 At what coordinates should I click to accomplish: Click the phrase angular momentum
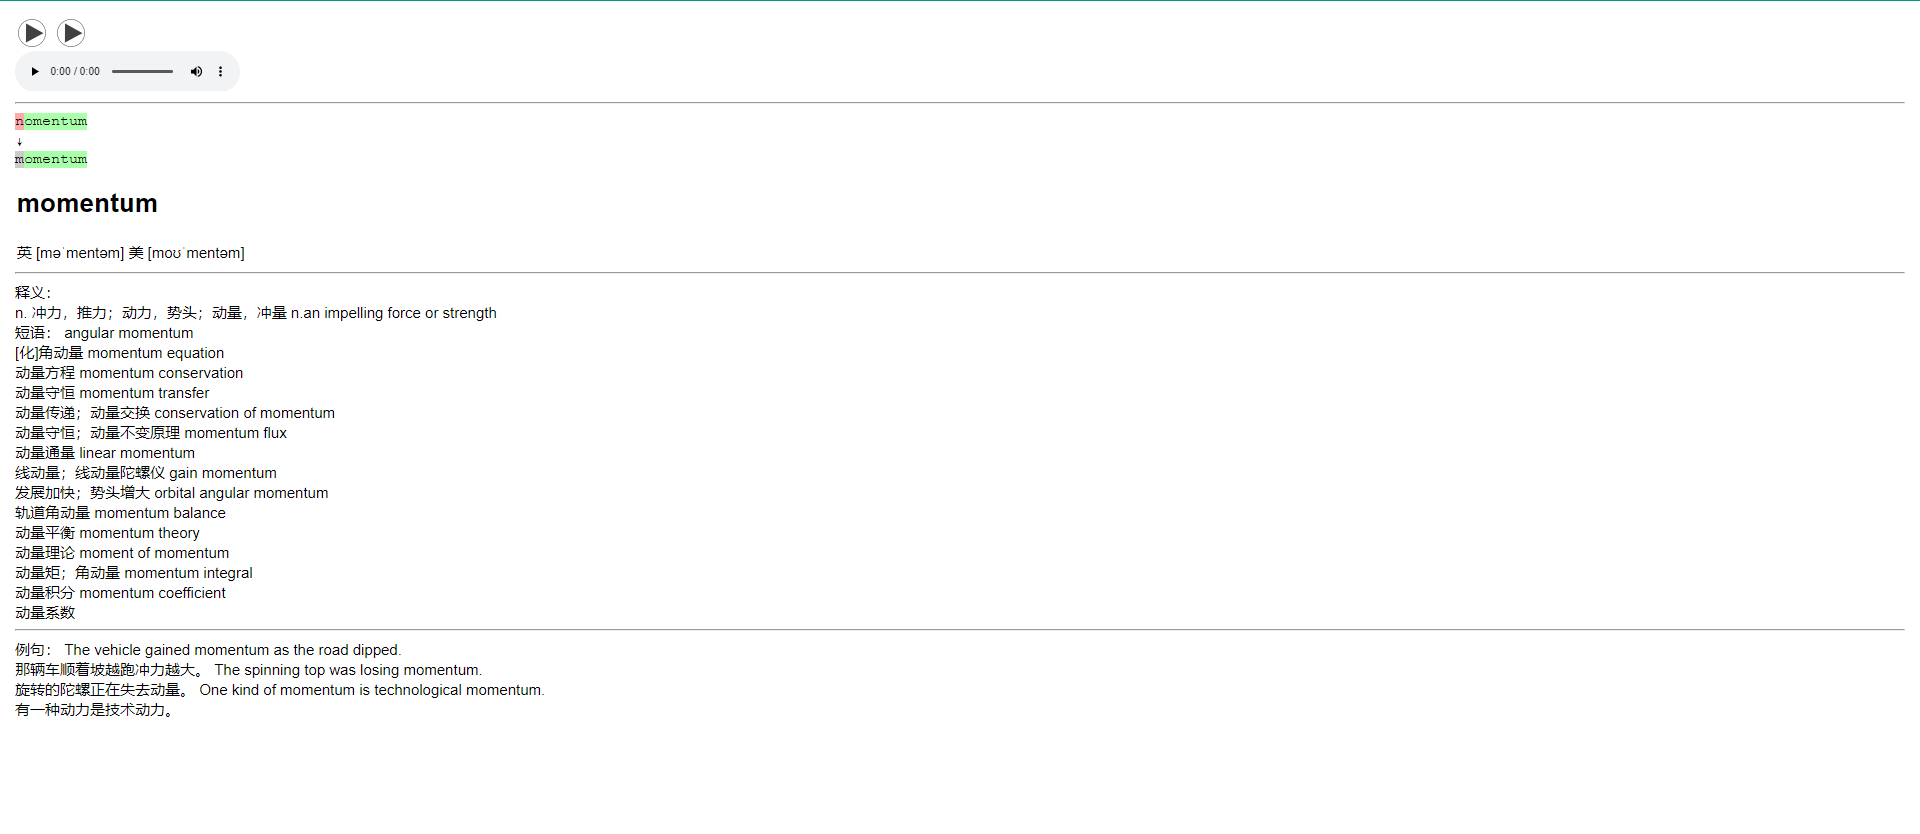[129, 333]
